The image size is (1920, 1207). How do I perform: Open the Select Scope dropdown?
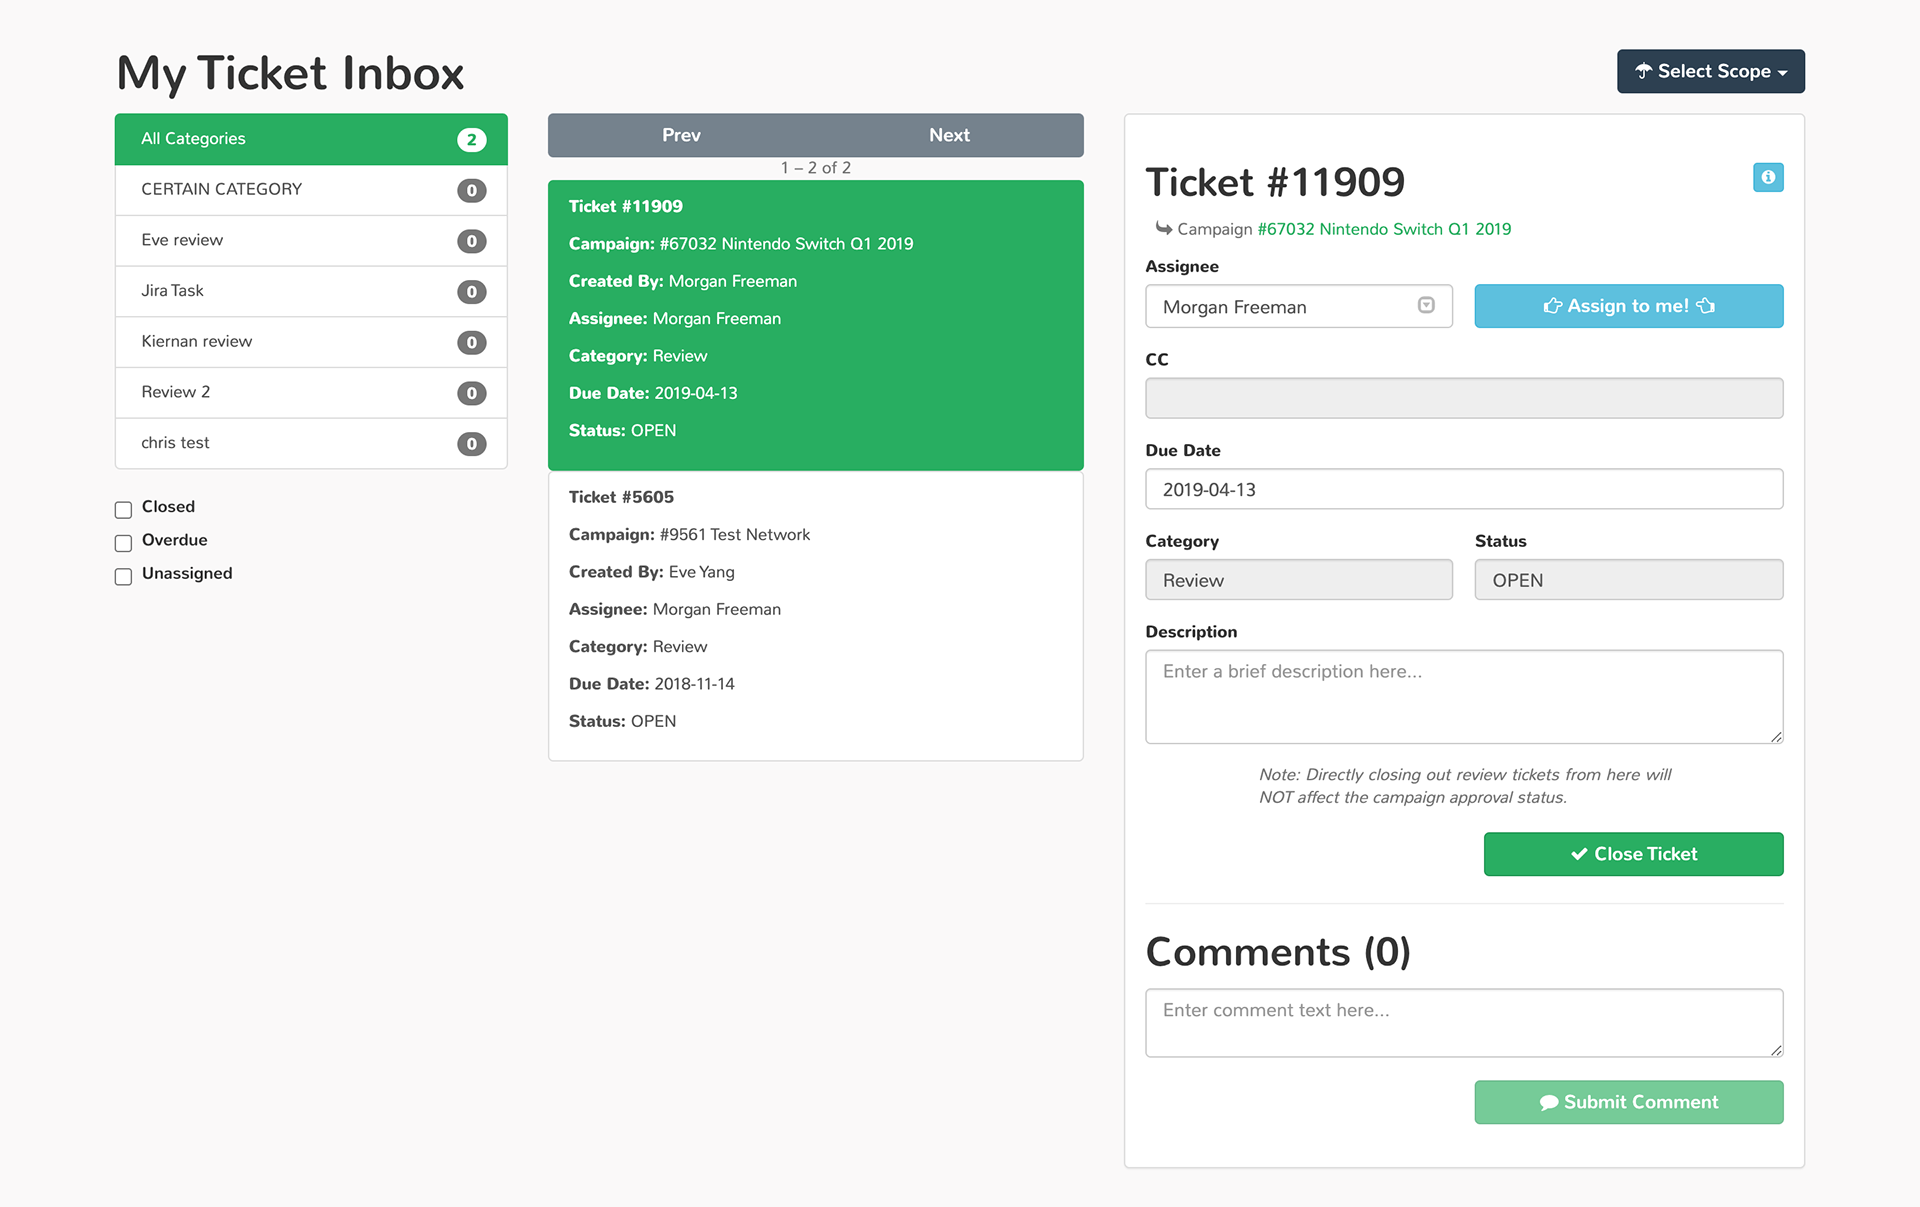pyautogui.click(x=1710, y=71)
